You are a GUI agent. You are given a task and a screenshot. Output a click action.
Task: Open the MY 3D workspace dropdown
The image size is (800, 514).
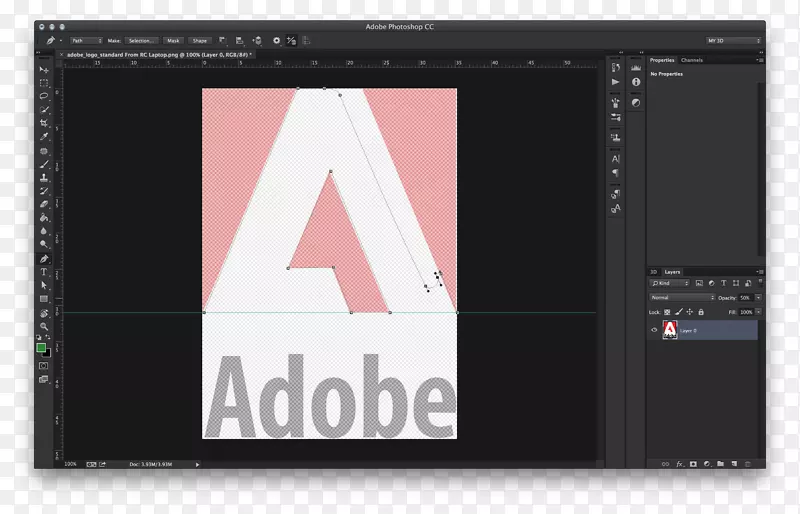coord(734,40)
